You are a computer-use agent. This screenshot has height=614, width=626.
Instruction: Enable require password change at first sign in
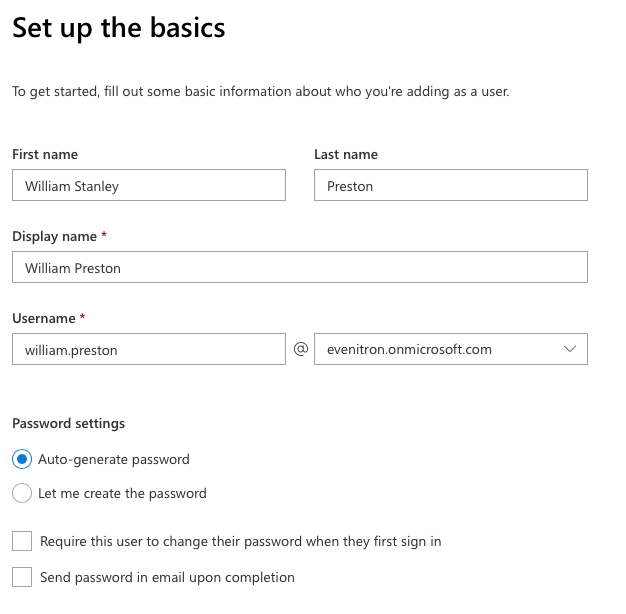tap(22, 541)
